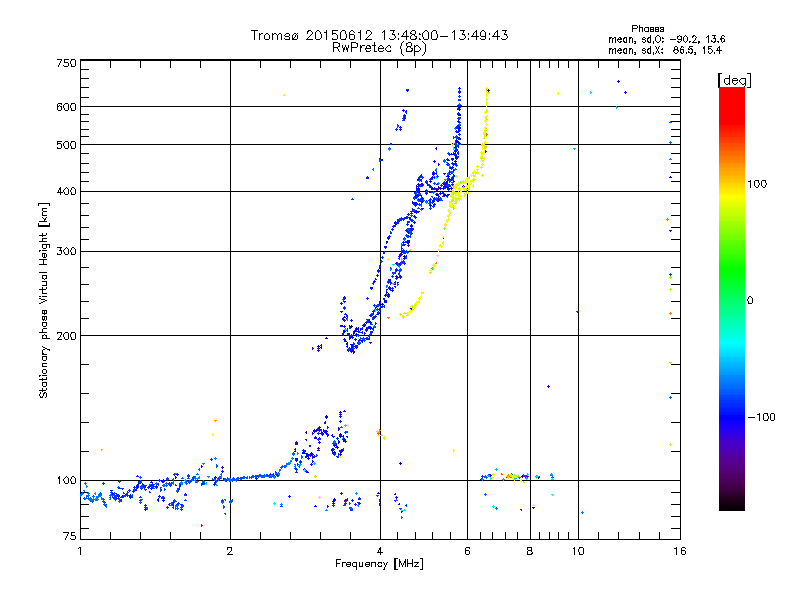Click the y-axis tick label '400'
Viewport: 800px width, 600px height.
pos(66,191)
